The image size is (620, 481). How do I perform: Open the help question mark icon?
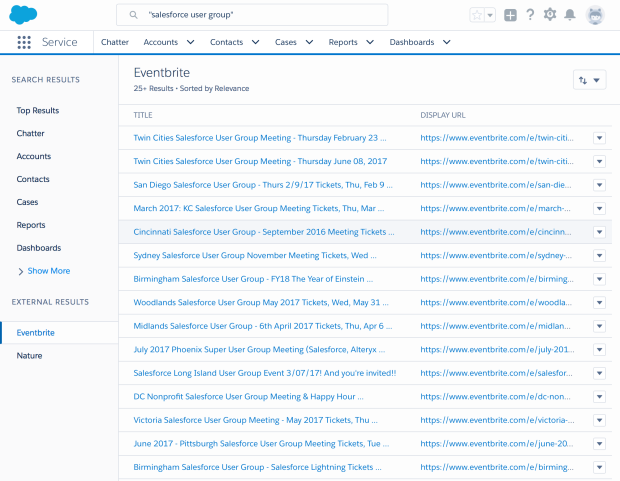pos(530,15)
